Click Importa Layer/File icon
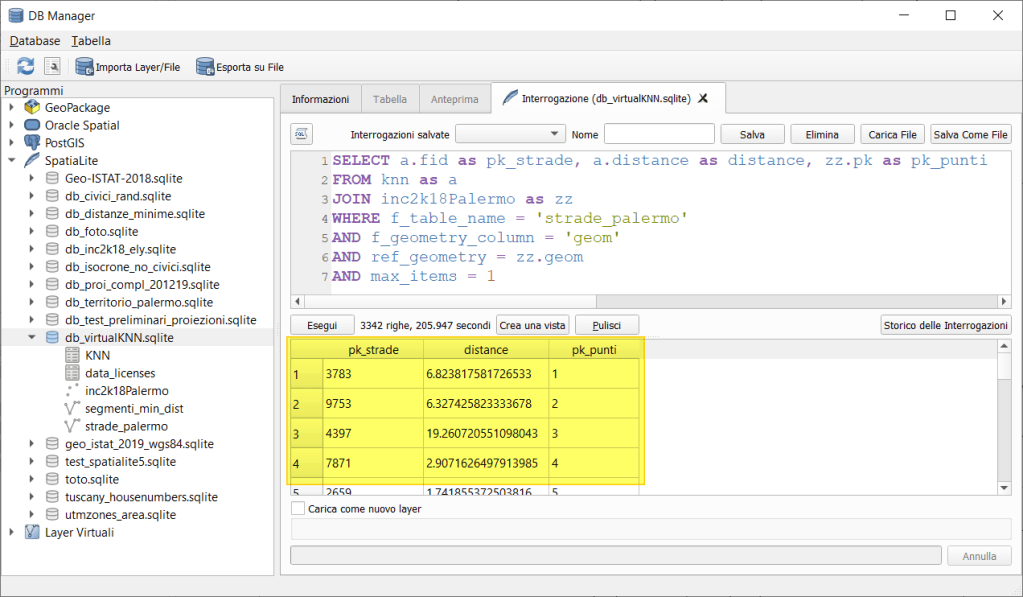Screen dimensions: 1023x597 (x=85, y=66)
